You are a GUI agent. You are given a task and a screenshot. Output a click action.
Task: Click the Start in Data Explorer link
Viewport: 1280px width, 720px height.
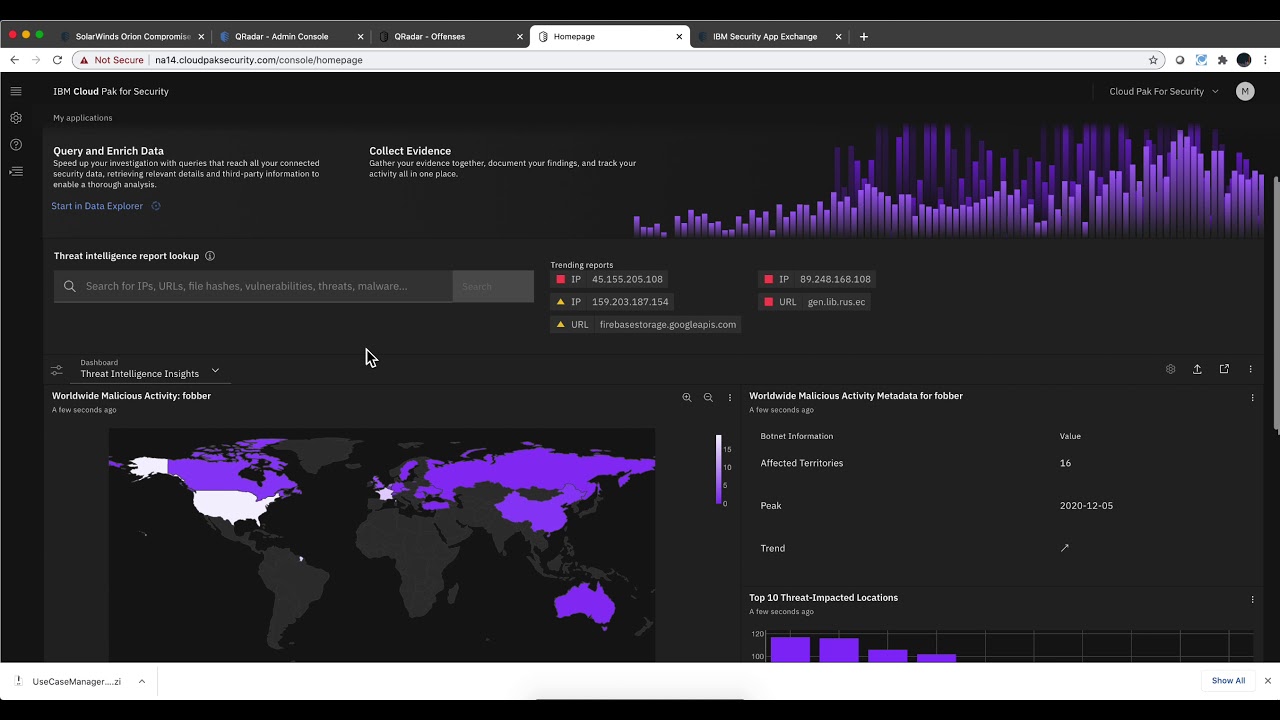click(x=106, y=206)
